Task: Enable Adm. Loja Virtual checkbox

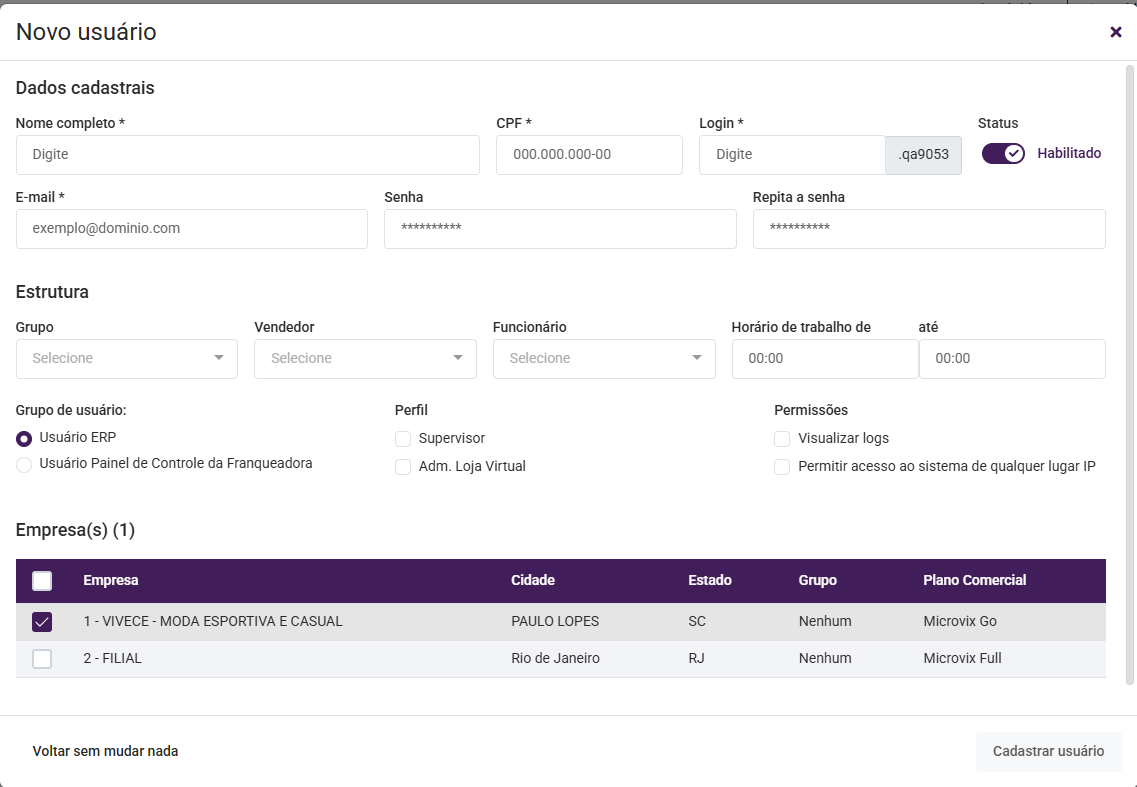Action: tap(403, 467)
